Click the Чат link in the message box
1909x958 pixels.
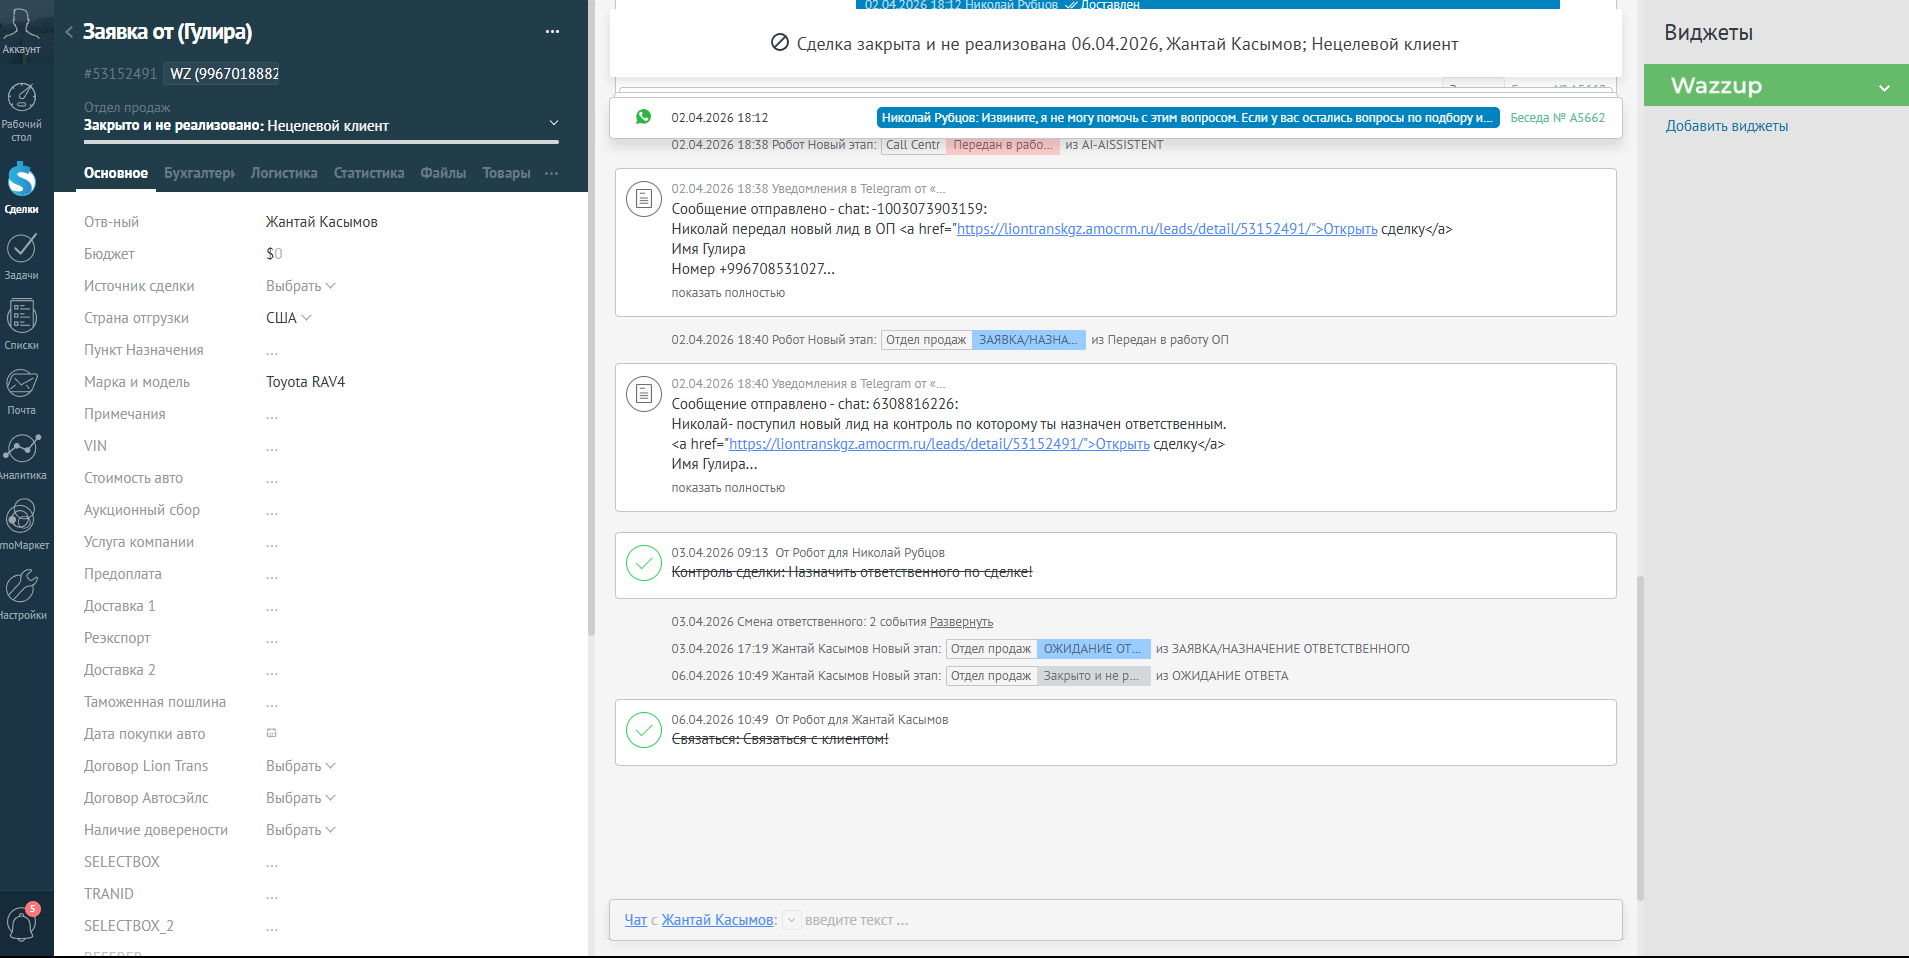click(x=635, y=920)
